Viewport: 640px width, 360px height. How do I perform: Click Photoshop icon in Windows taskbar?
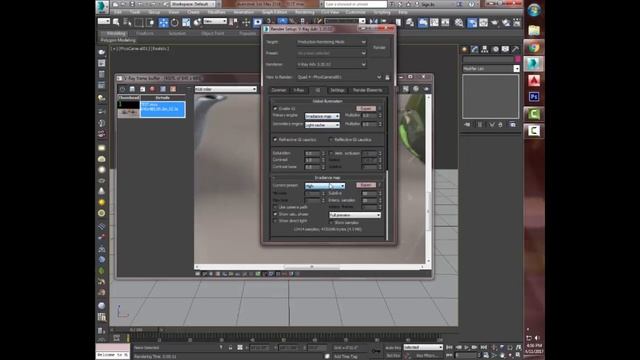(x=534, y=97)
